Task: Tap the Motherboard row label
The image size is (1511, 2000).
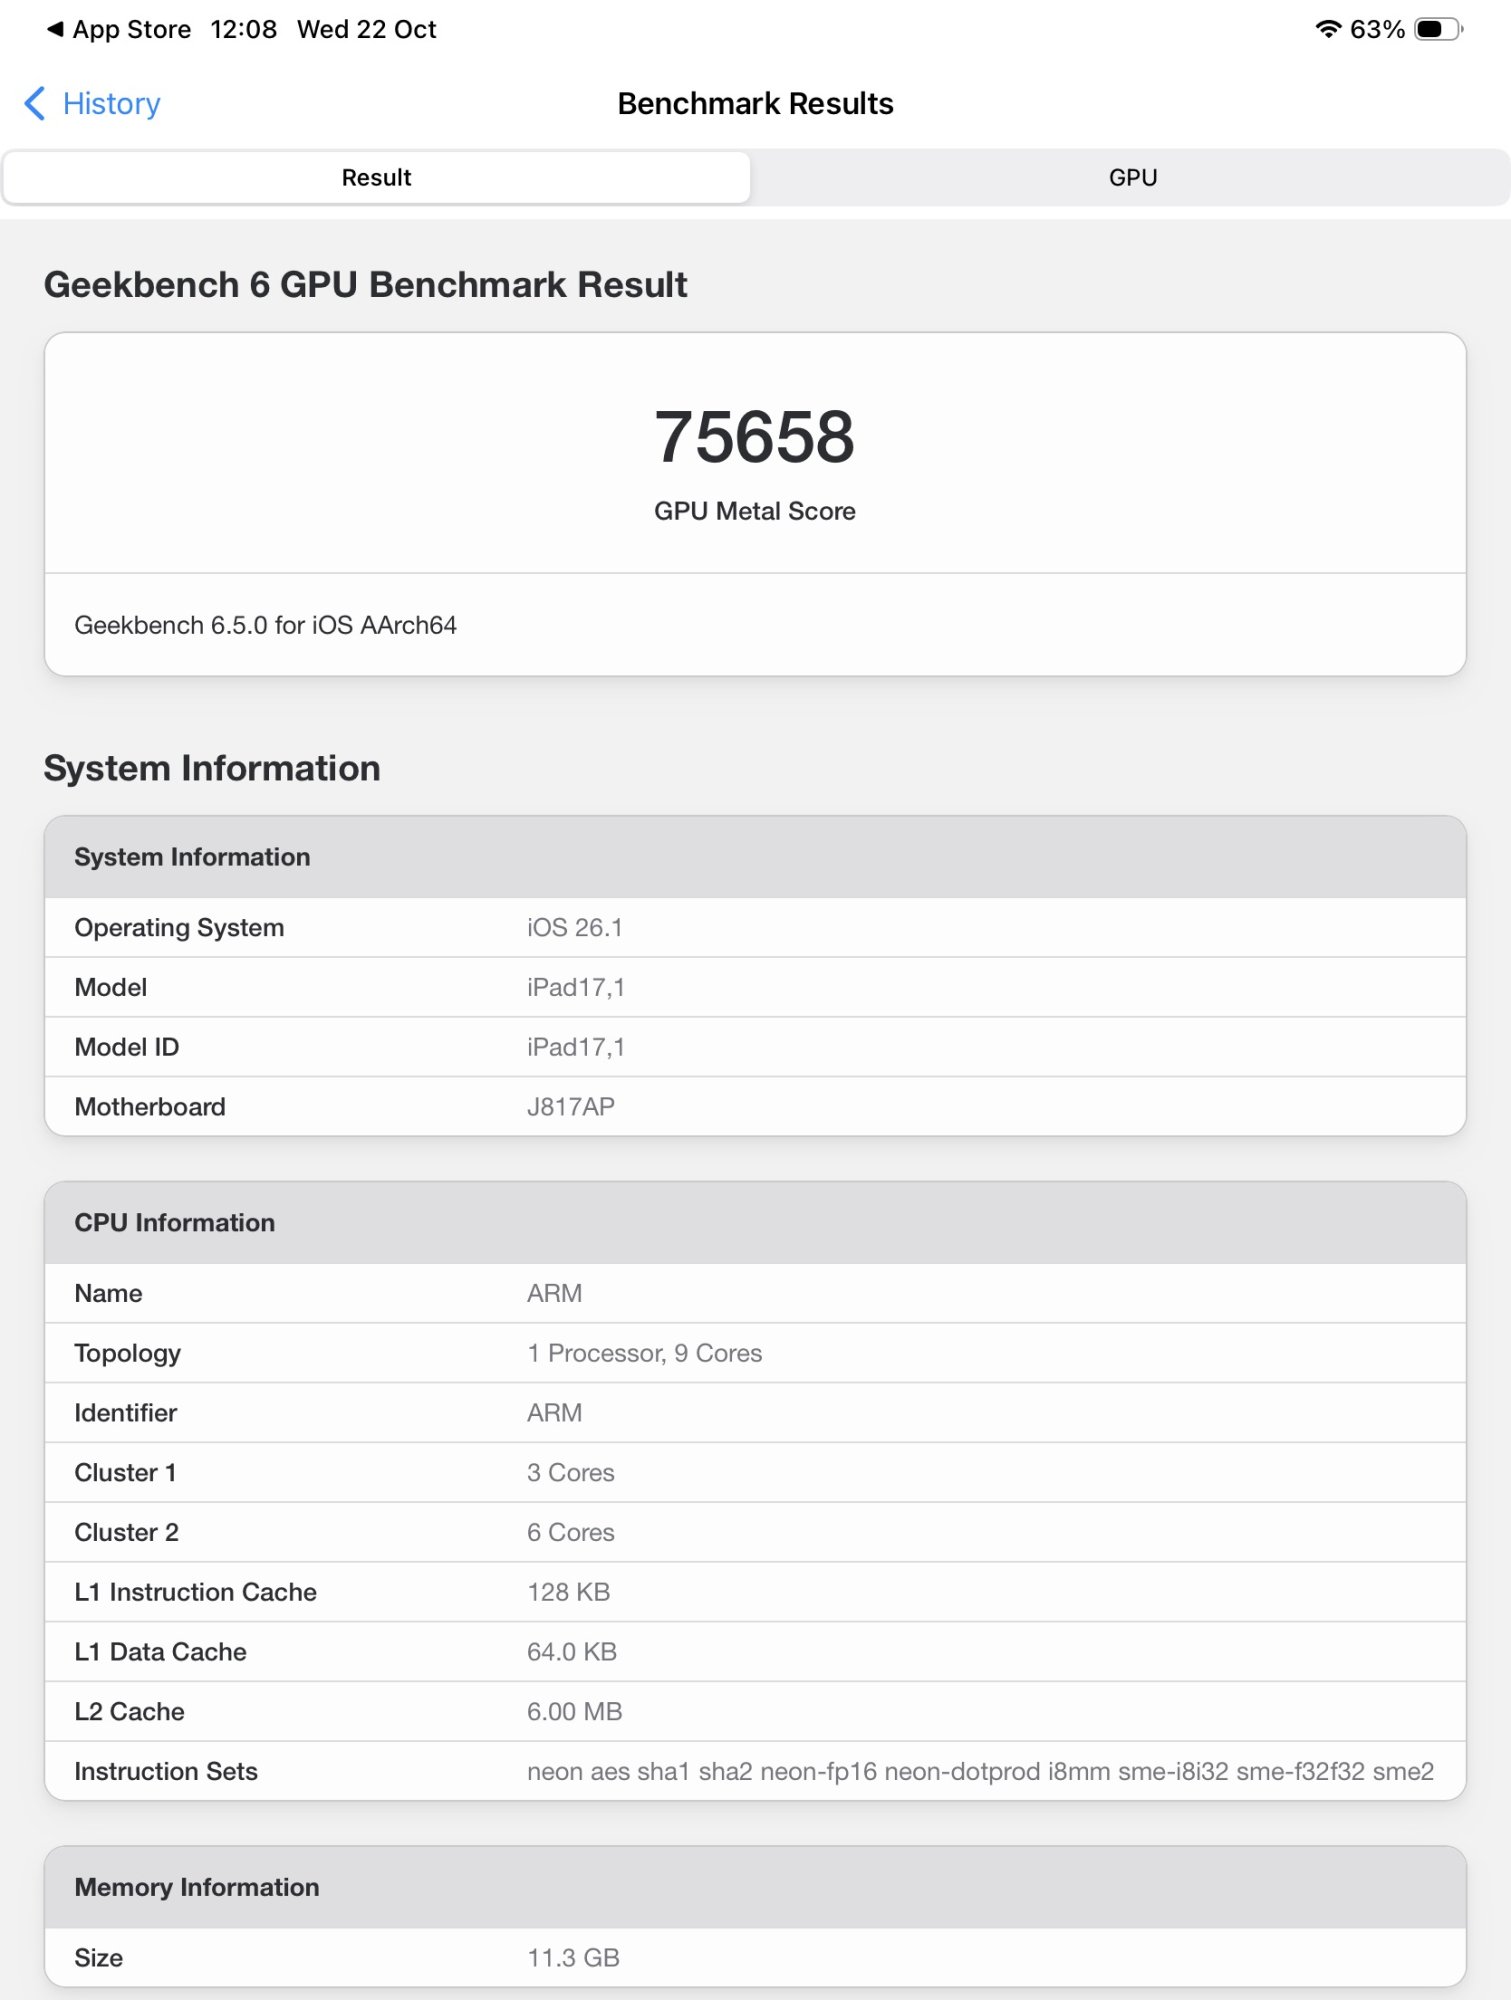Action: 150,1107
